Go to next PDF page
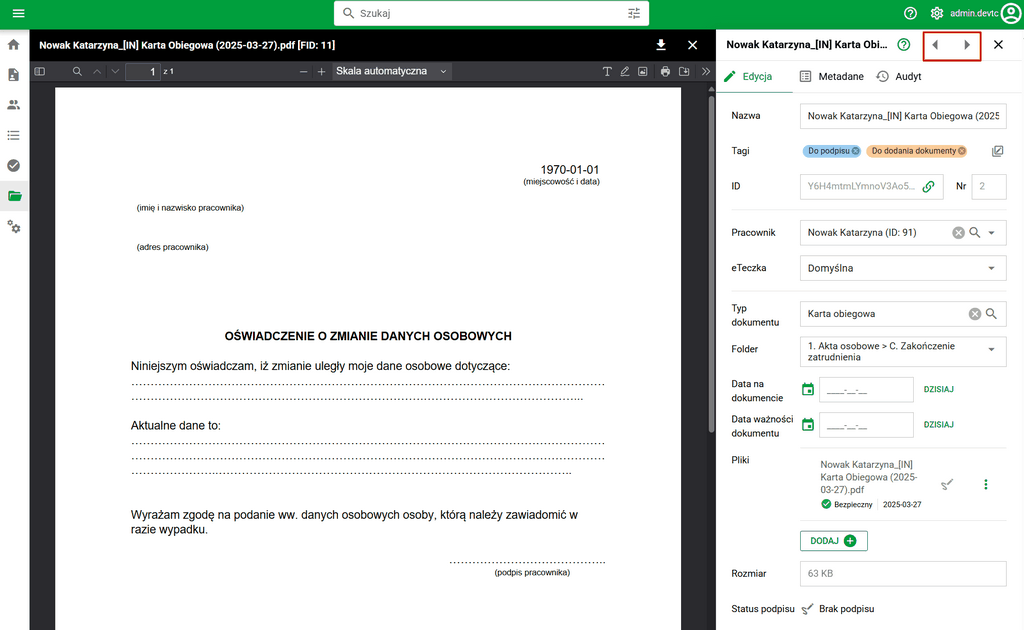 [x=115, y=71]
